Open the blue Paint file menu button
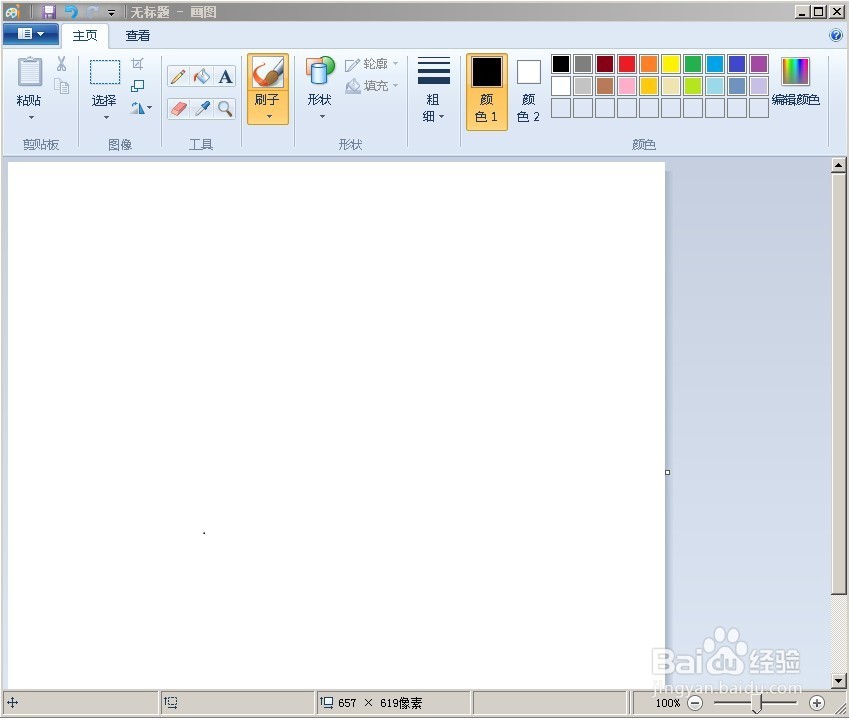The height and width of the screenshot is (718, 849). click(31, 34)
